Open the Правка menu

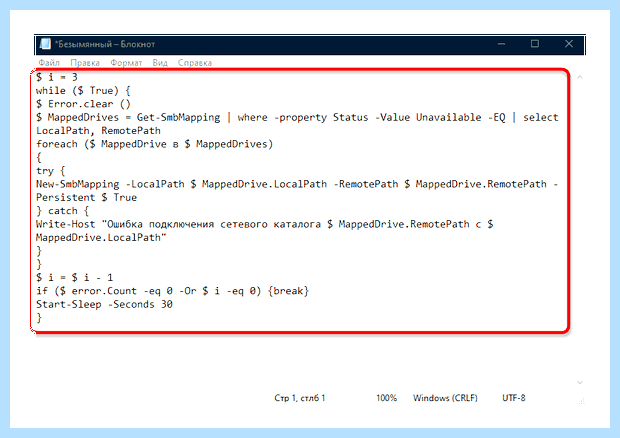coord(85,62)
